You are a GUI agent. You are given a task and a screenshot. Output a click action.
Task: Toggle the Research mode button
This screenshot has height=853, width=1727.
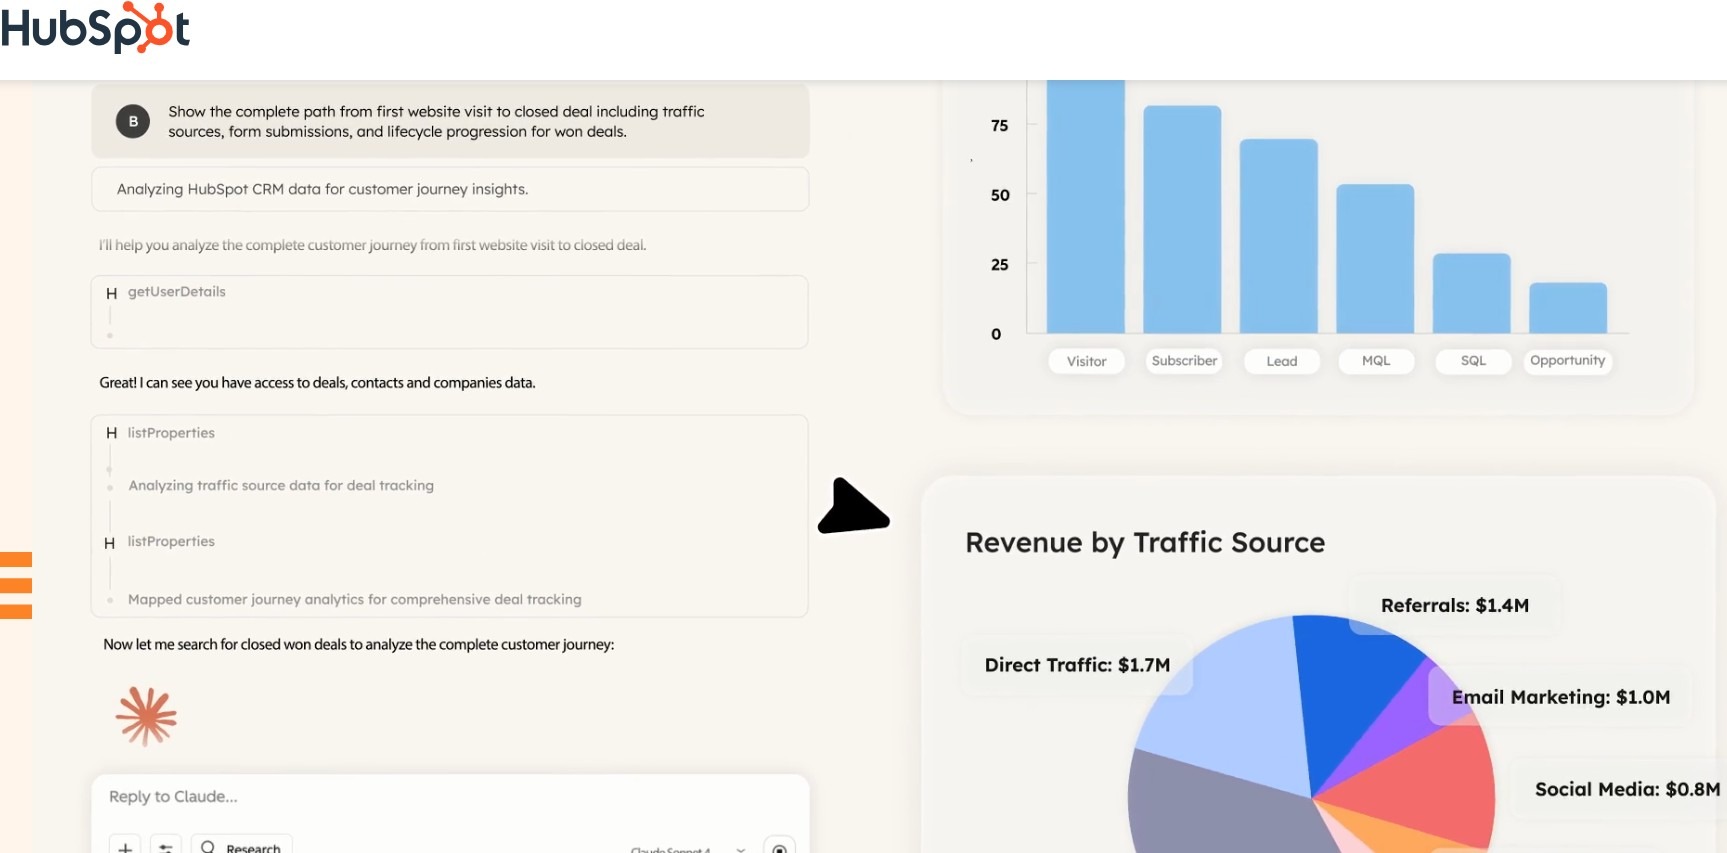[241, 846]
